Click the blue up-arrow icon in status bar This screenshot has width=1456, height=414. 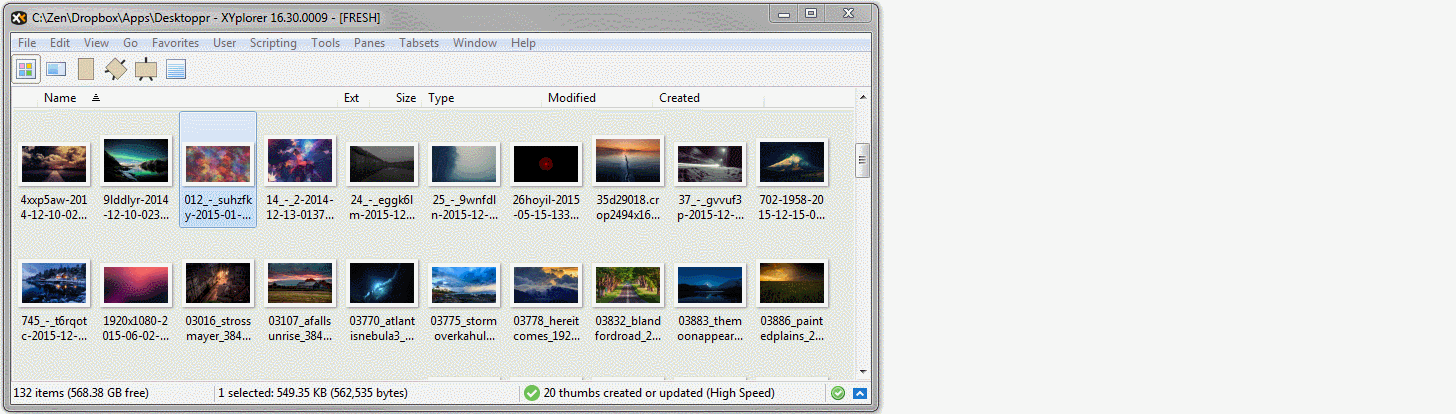(x=859, y=393)
